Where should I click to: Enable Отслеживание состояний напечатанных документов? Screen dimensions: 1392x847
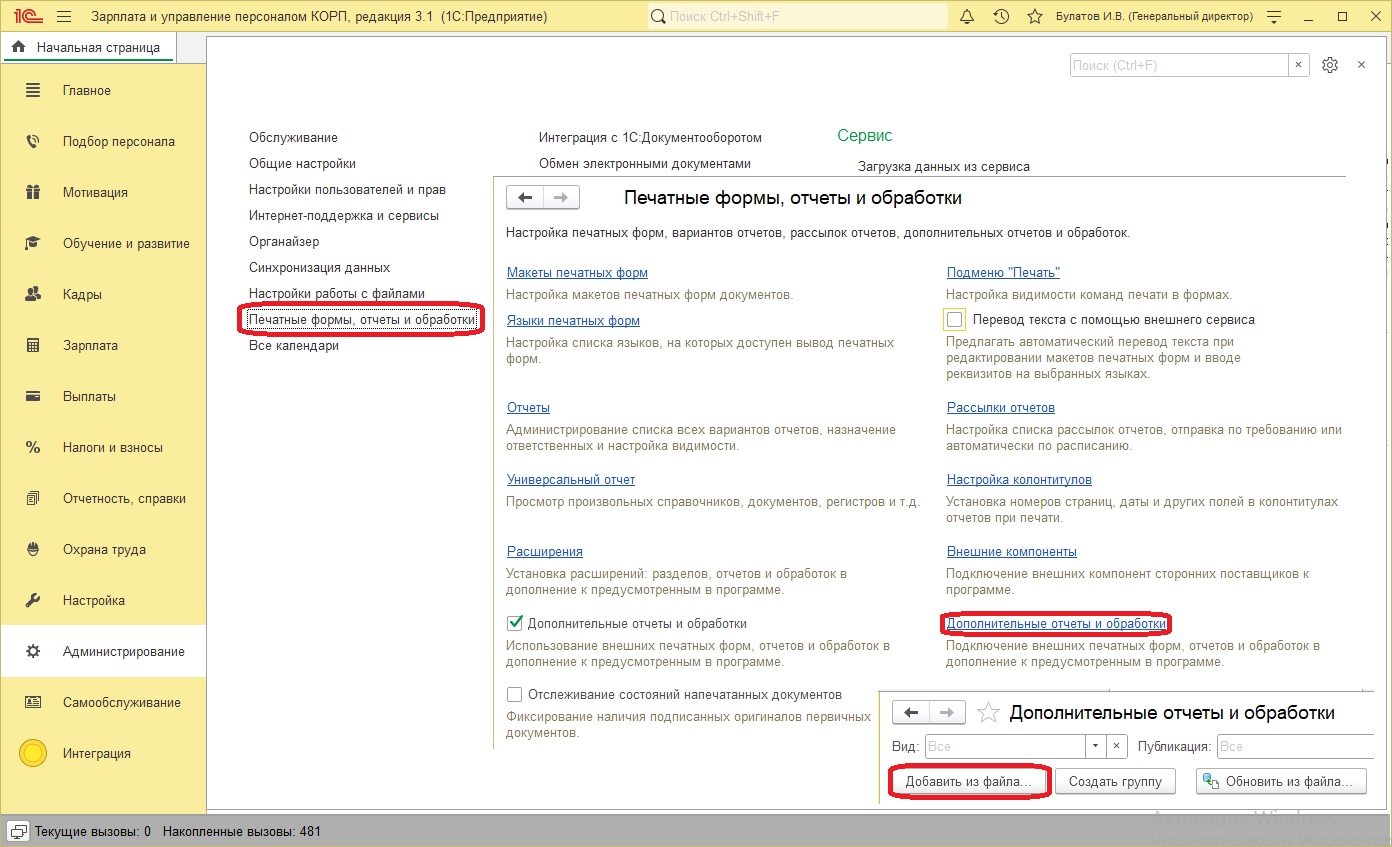click(x=516, y=694)
